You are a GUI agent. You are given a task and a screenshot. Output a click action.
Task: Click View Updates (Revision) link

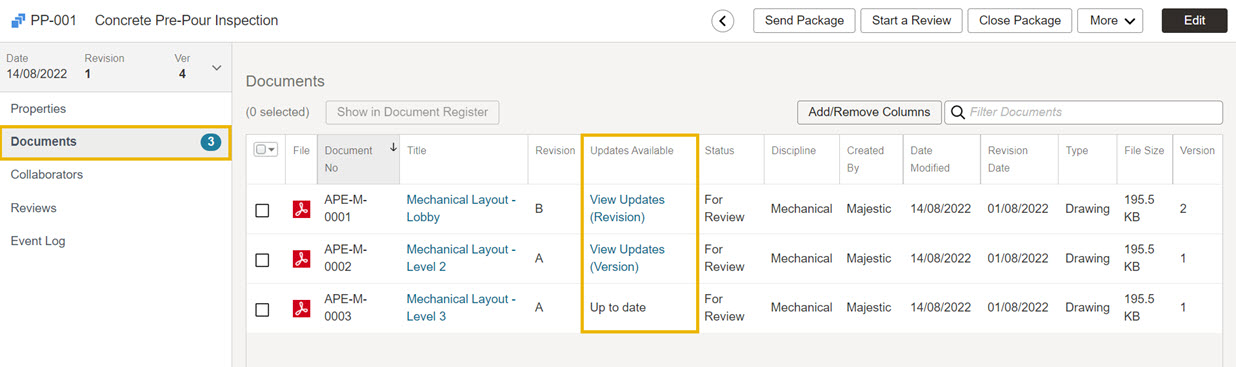point(627,208)
